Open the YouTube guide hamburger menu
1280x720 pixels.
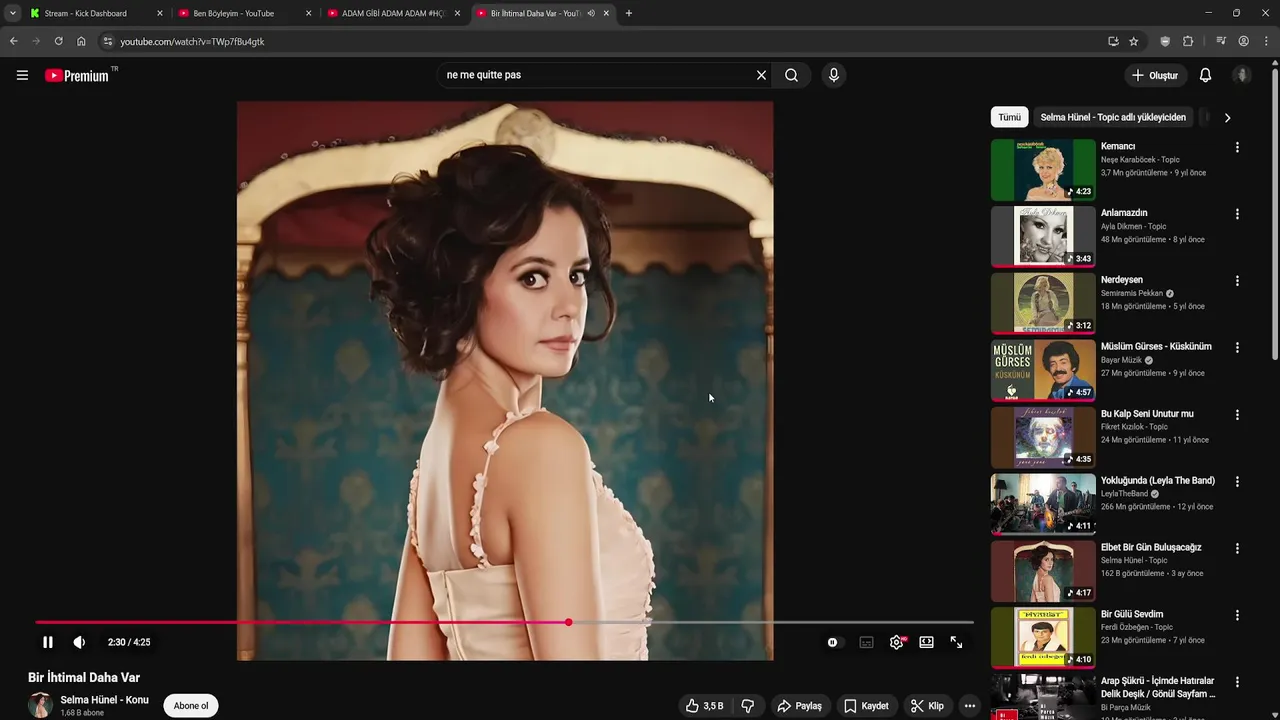tap(22, 75)
